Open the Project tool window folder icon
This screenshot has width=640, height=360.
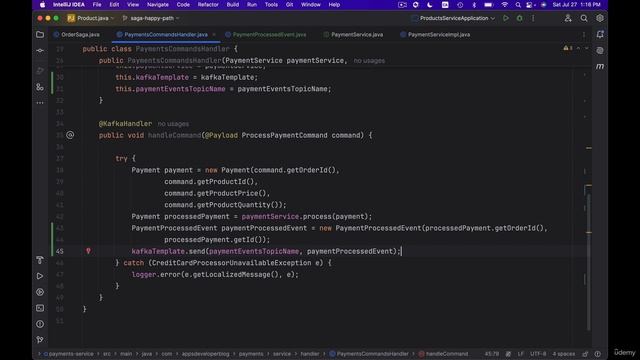point(40,35)
